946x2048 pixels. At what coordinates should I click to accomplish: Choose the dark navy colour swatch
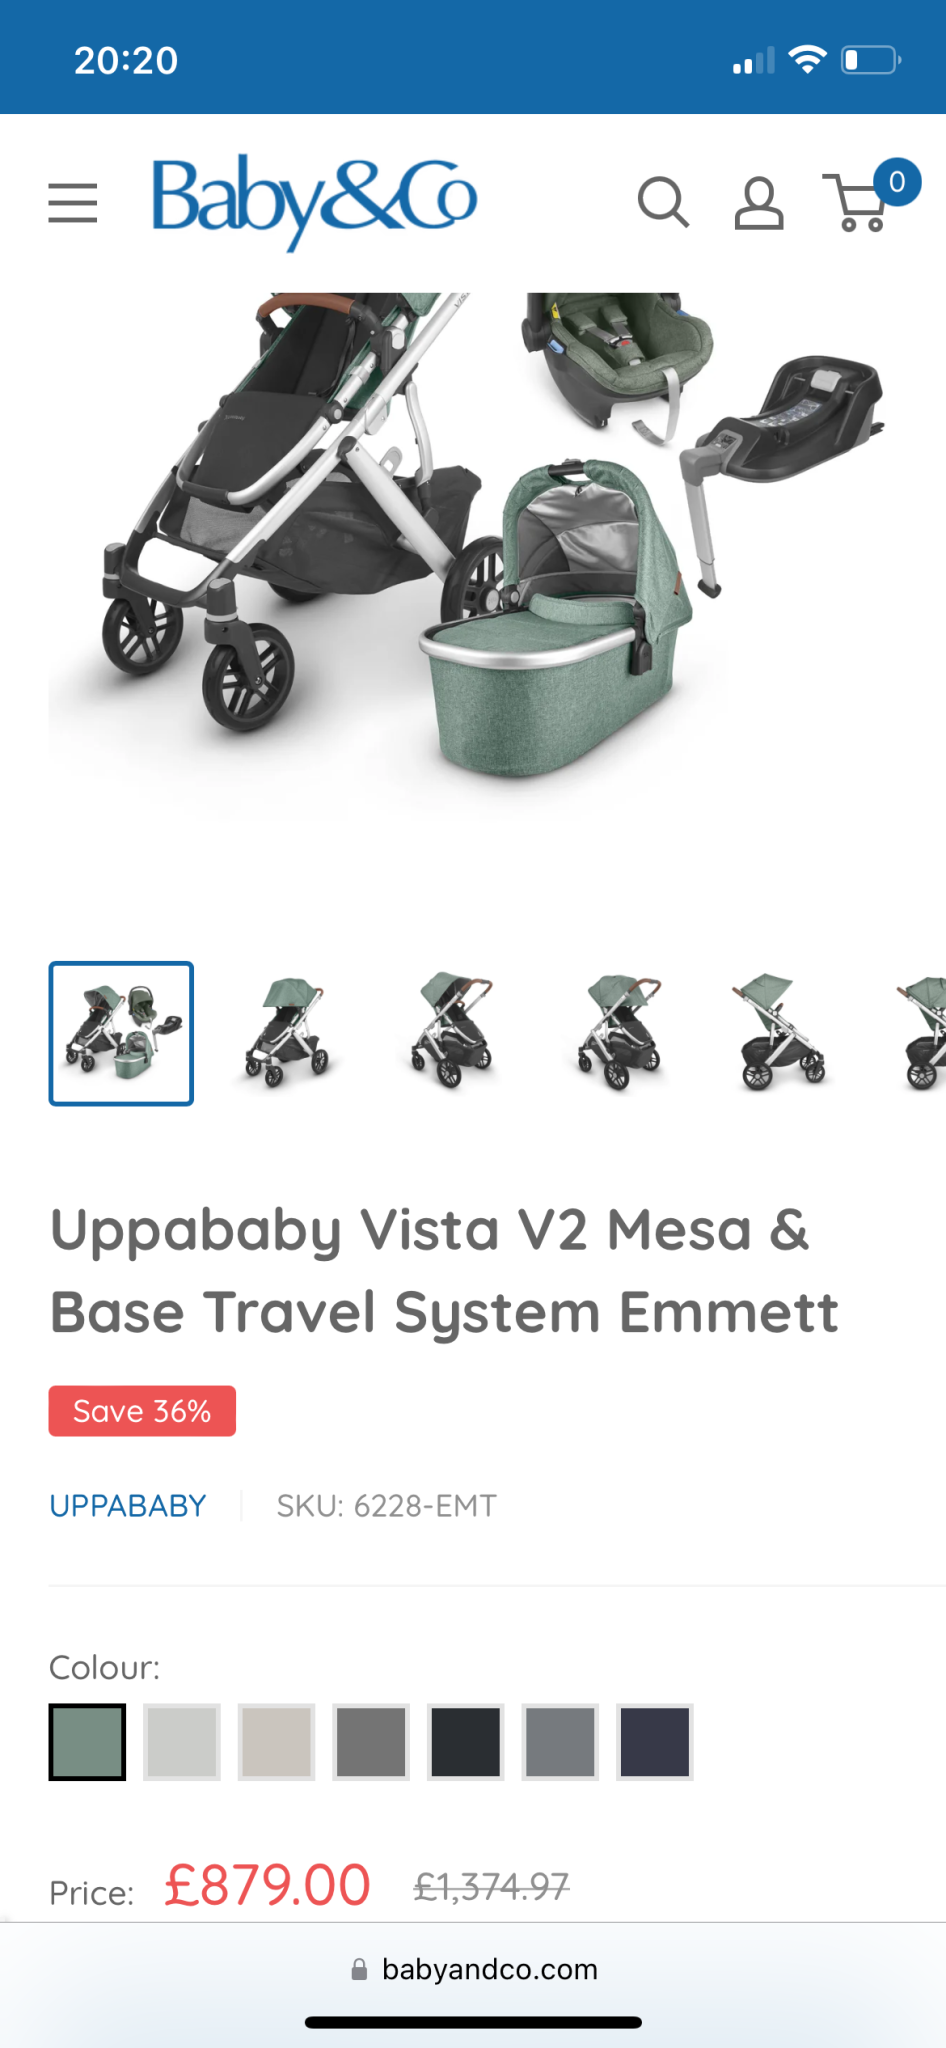point(655,1742)
